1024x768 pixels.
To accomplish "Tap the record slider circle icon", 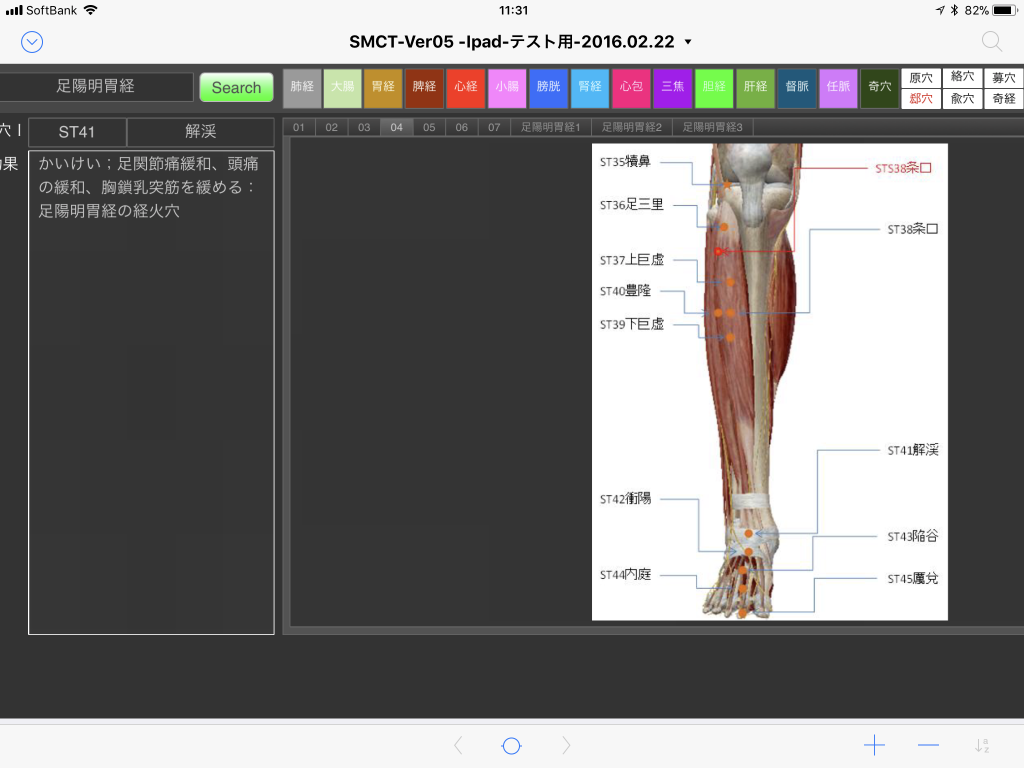I will coord(511,745).
